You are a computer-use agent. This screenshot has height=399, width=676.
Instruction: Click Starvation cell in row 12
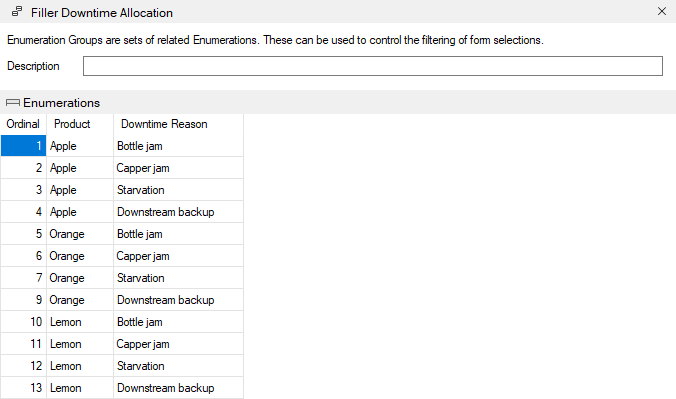(x=178, y=366)
